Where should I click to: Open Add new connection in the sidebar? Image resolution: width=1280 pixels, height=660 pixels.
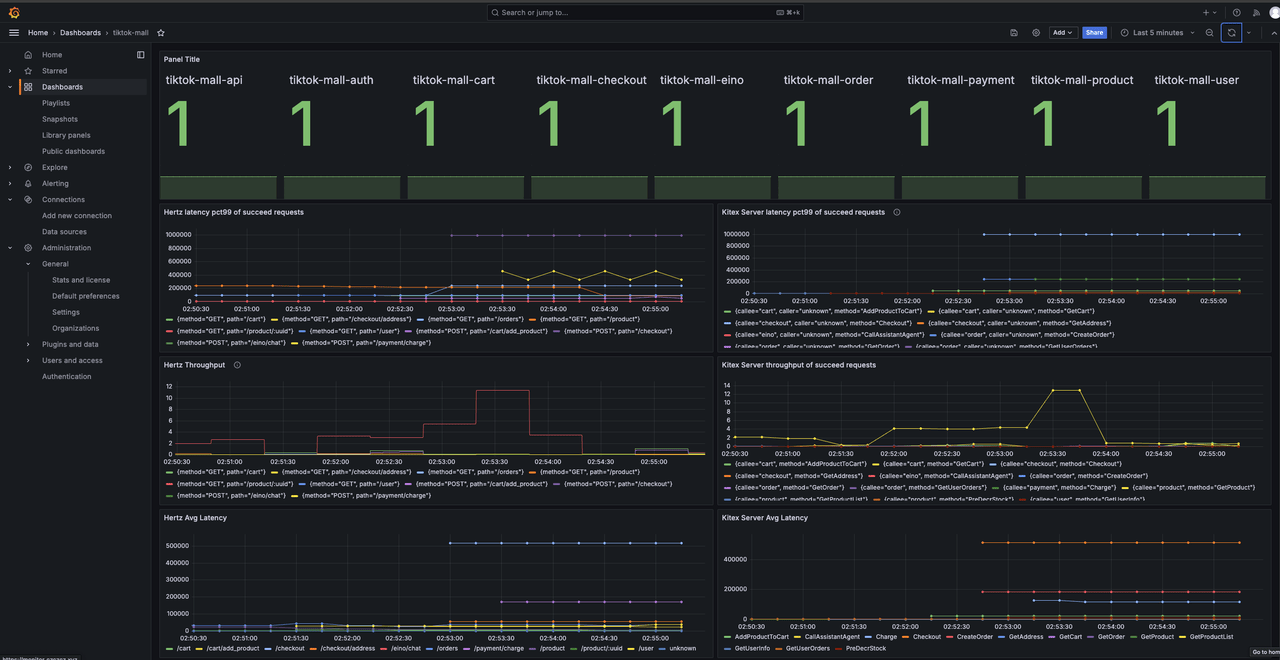click(77, 216)
